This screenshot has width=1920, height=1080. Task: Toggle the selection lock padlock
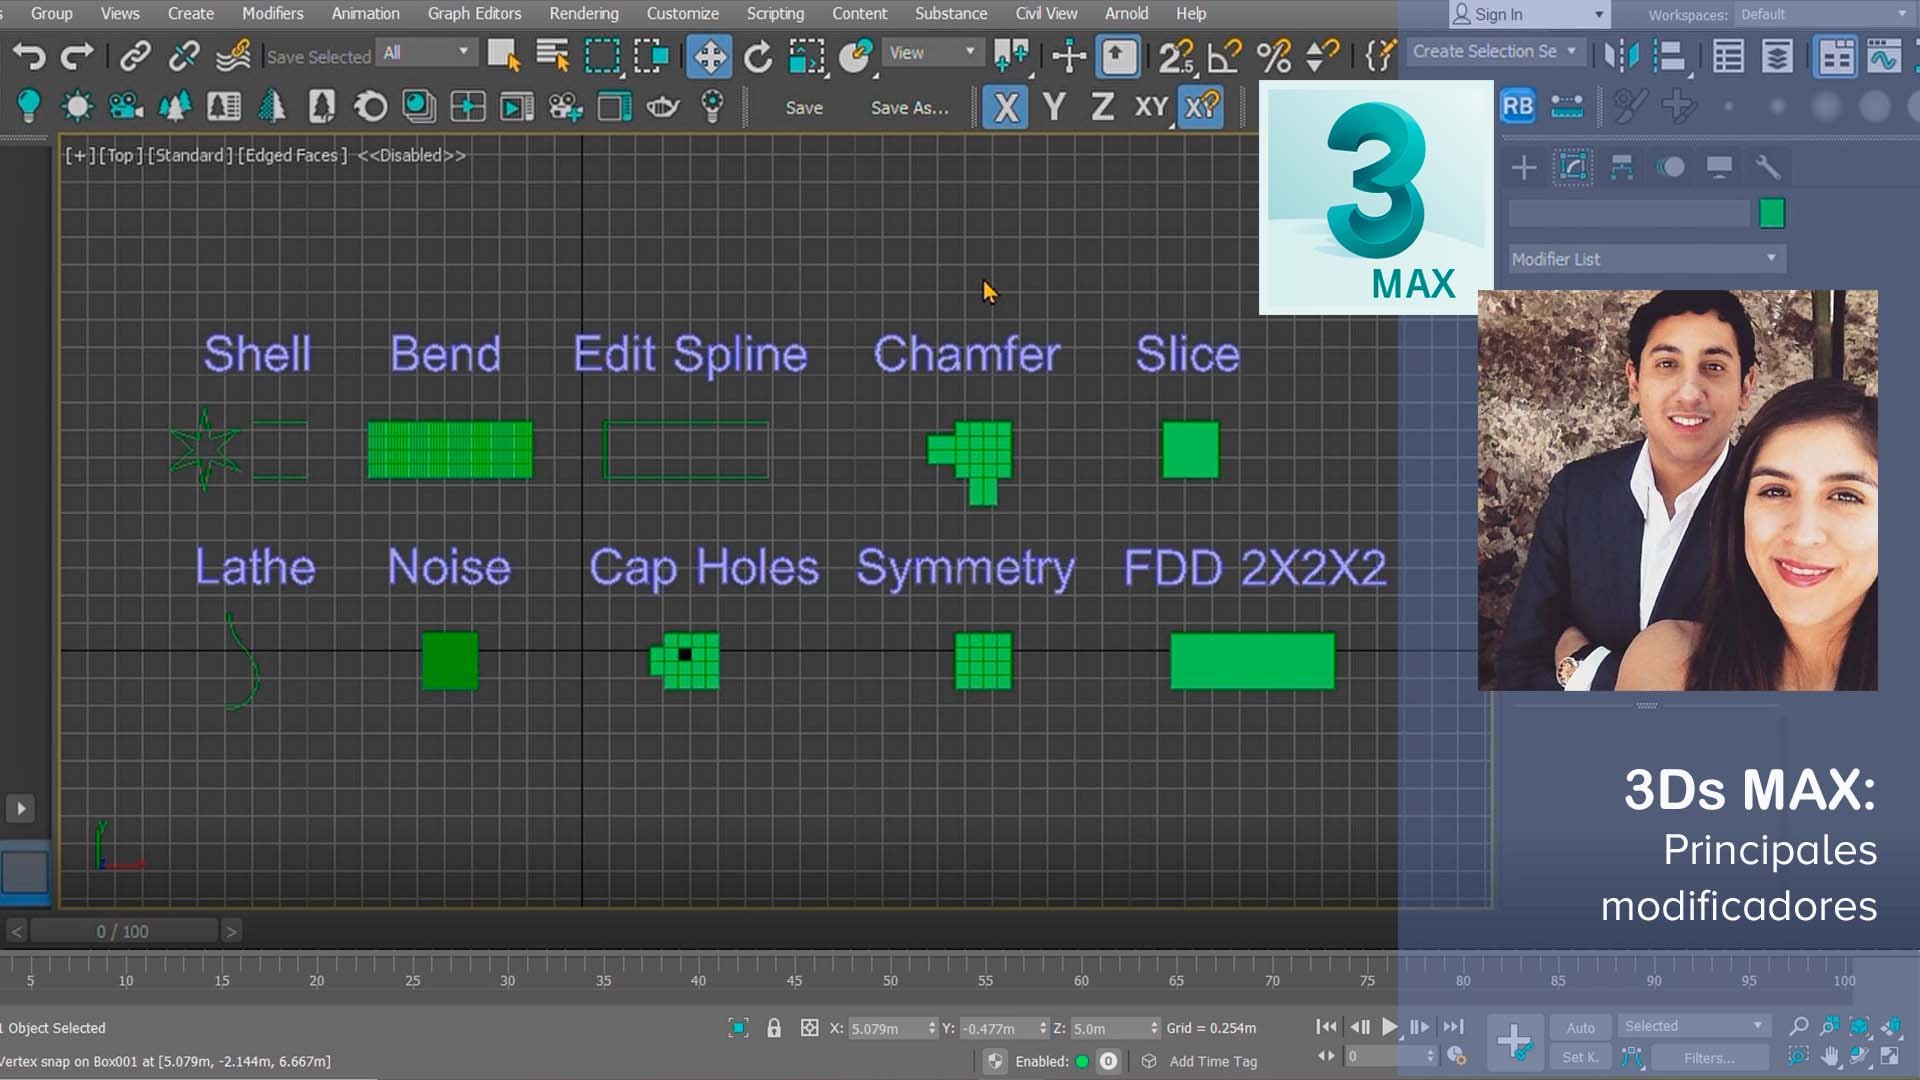(774, 1028)
